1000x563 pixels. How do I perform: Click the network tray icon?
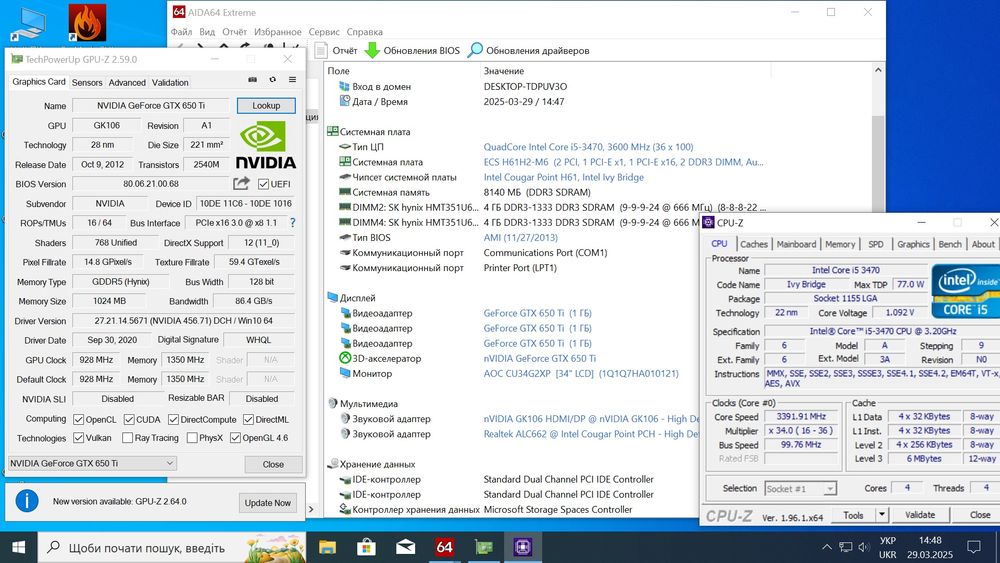point(846,547)
